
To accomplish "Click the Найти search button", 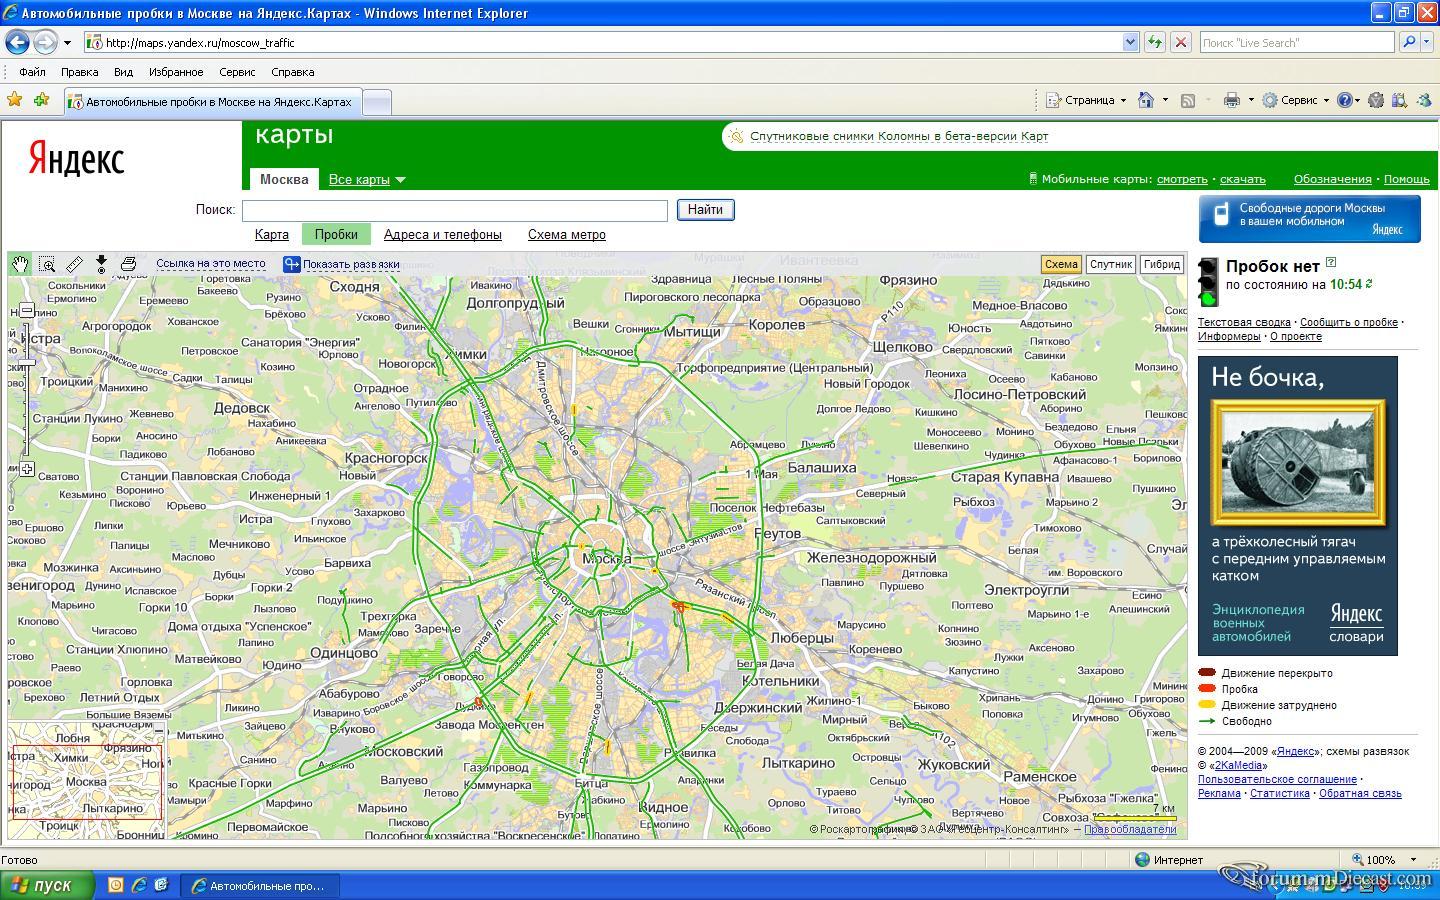I will coord(705,209).
